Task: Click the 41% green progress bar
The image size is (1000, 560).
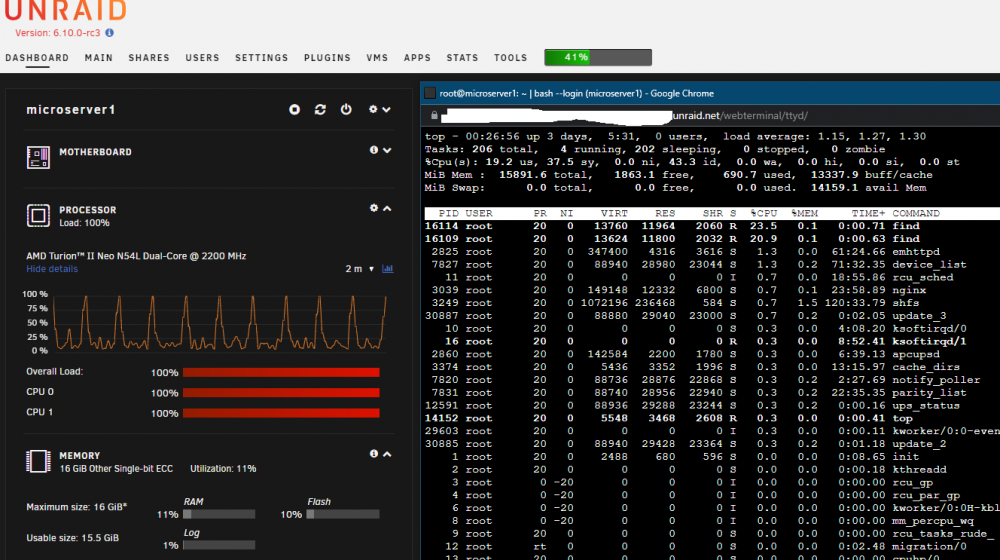Action: click(x=598, y=57)
